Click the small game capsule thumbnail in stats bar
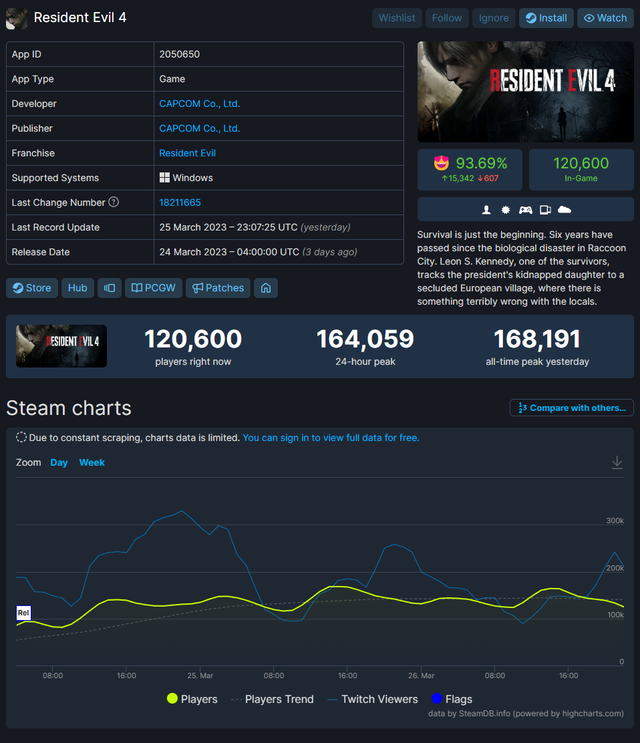The width and height of the screenshot is (640, 743). coord(62,346)
